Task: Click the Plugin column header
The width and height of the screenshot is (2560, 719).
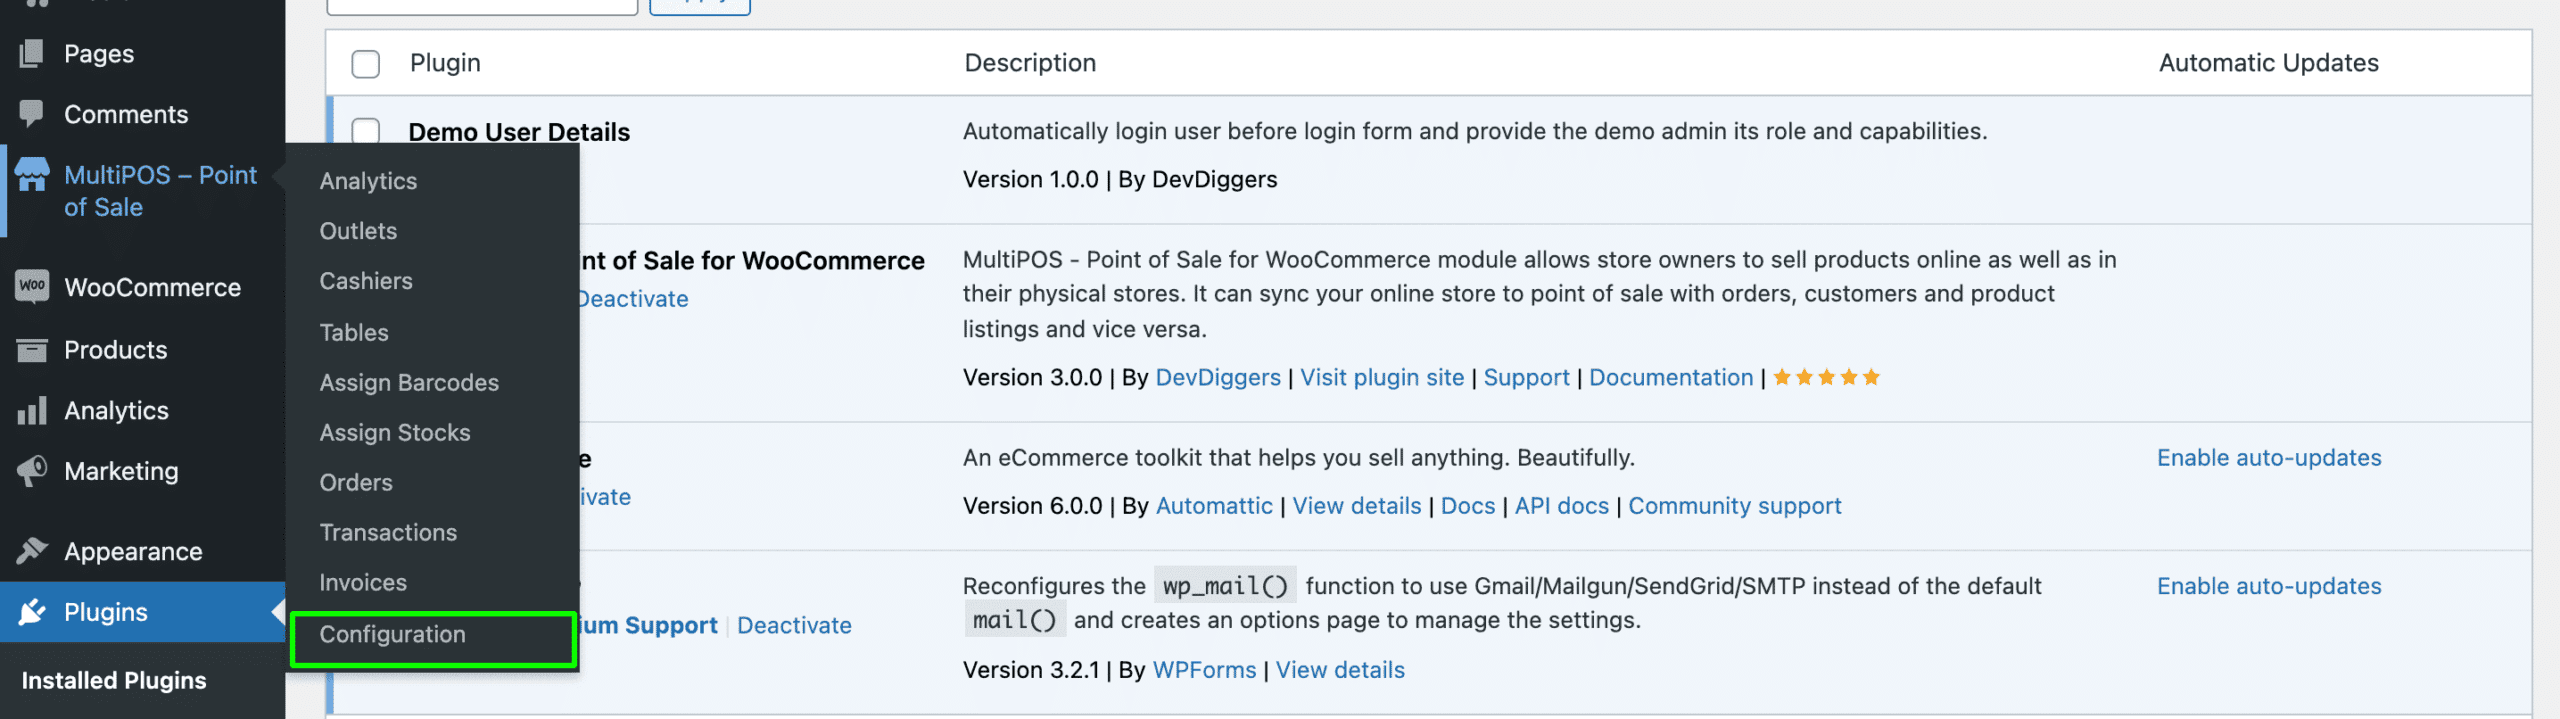Action: click(445, 63)
